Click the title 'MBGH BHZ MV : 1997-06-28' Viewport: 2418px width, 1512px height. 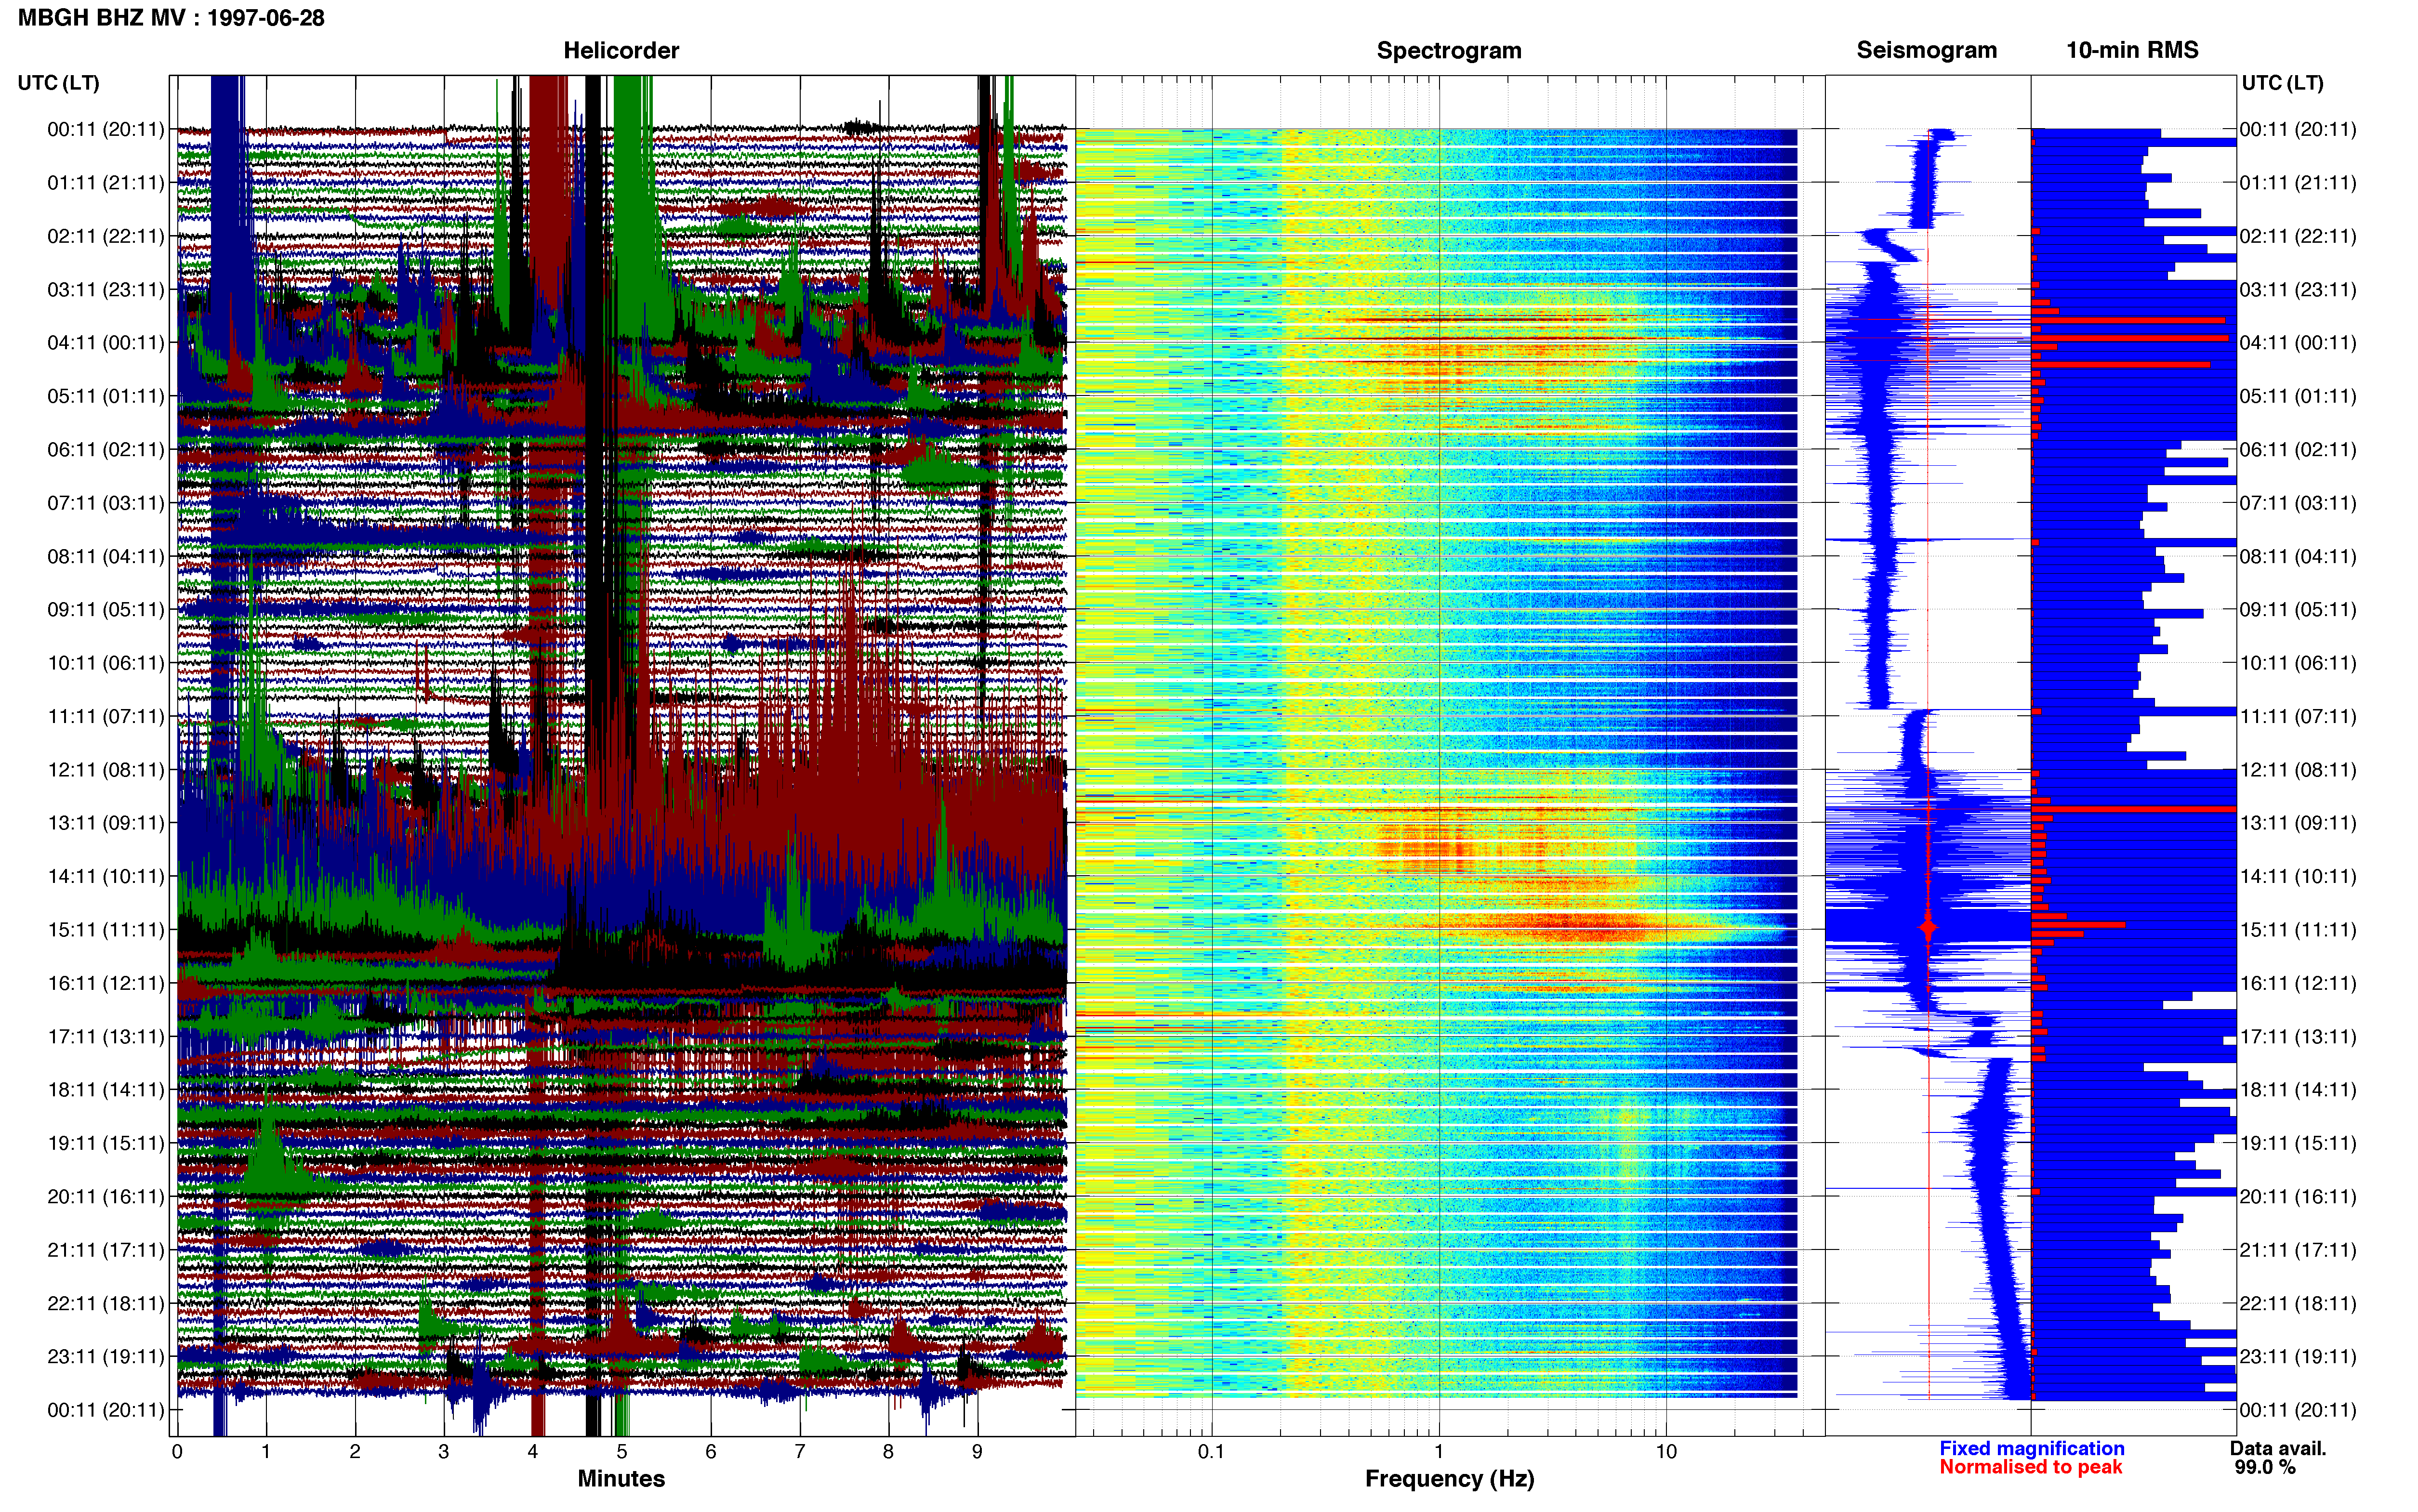point(171,18)
